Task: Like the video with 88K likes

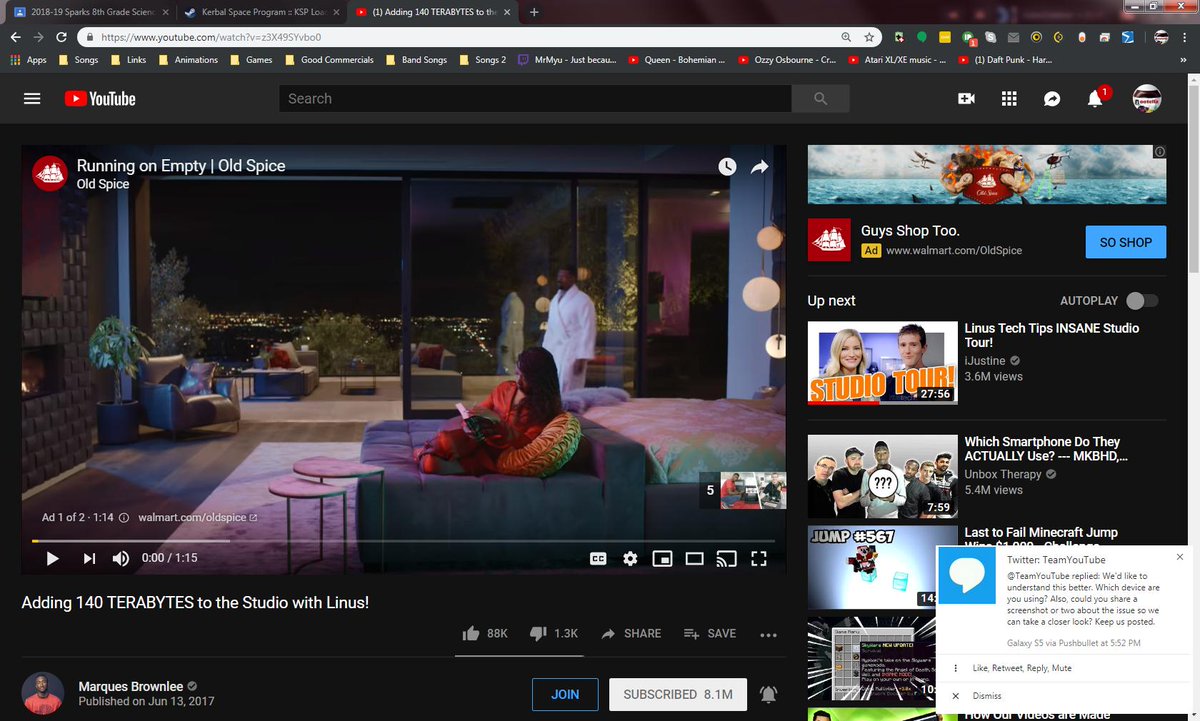Action: click(x=485, y=634)
